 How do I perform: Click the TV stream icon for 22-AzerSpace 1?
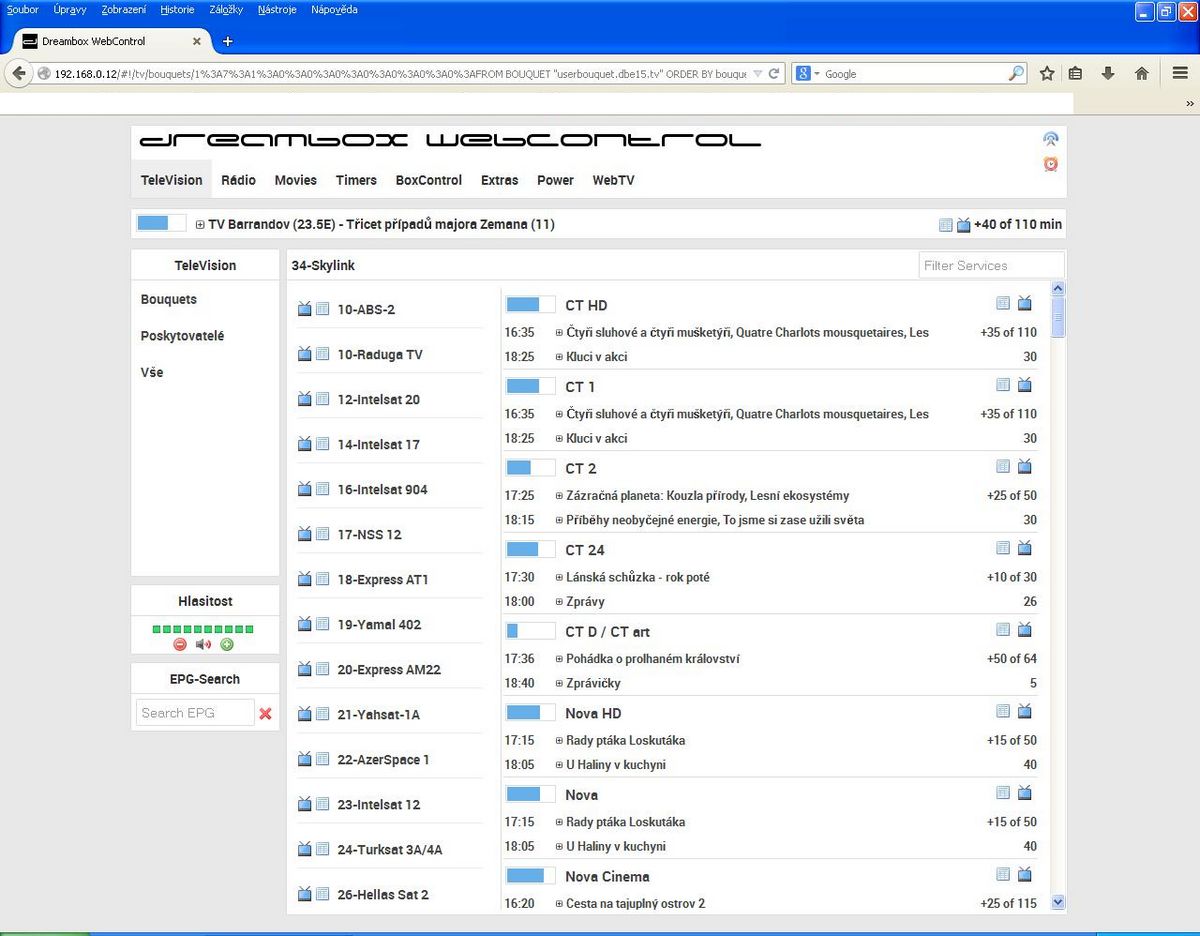point(305,759)
